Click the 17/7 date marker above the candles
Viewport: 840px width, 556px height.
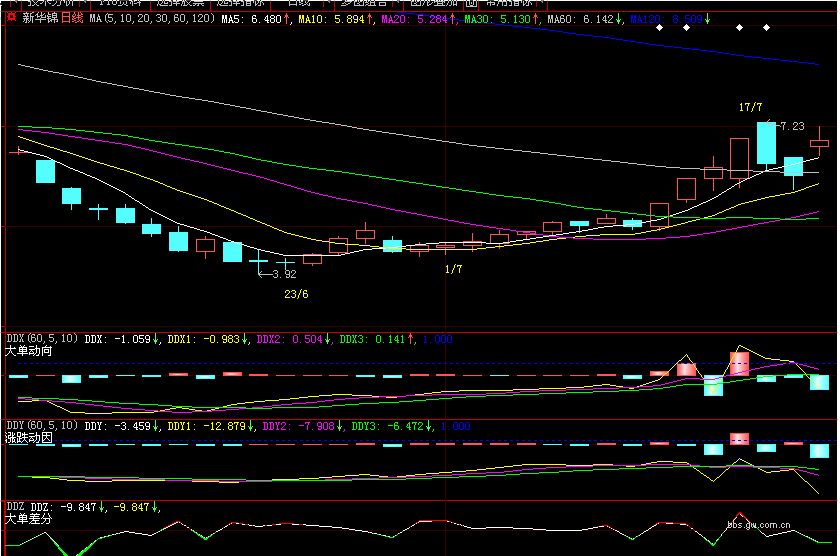(x=750, y=107)
